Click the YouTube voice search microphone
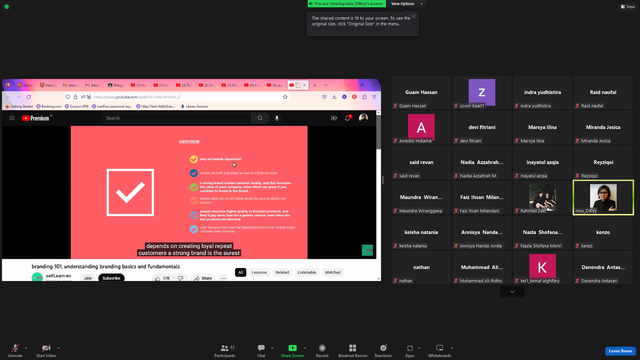The height and width of the screenshot is (360, 640). 277,118
